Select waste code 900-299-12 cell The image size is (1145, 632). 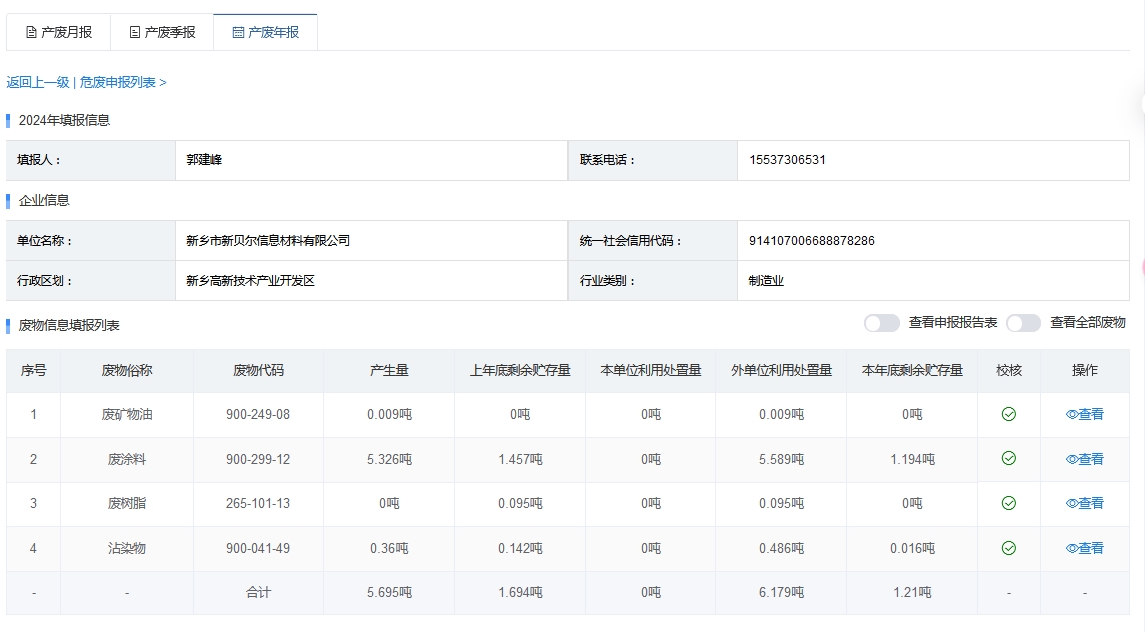[258, 459]
